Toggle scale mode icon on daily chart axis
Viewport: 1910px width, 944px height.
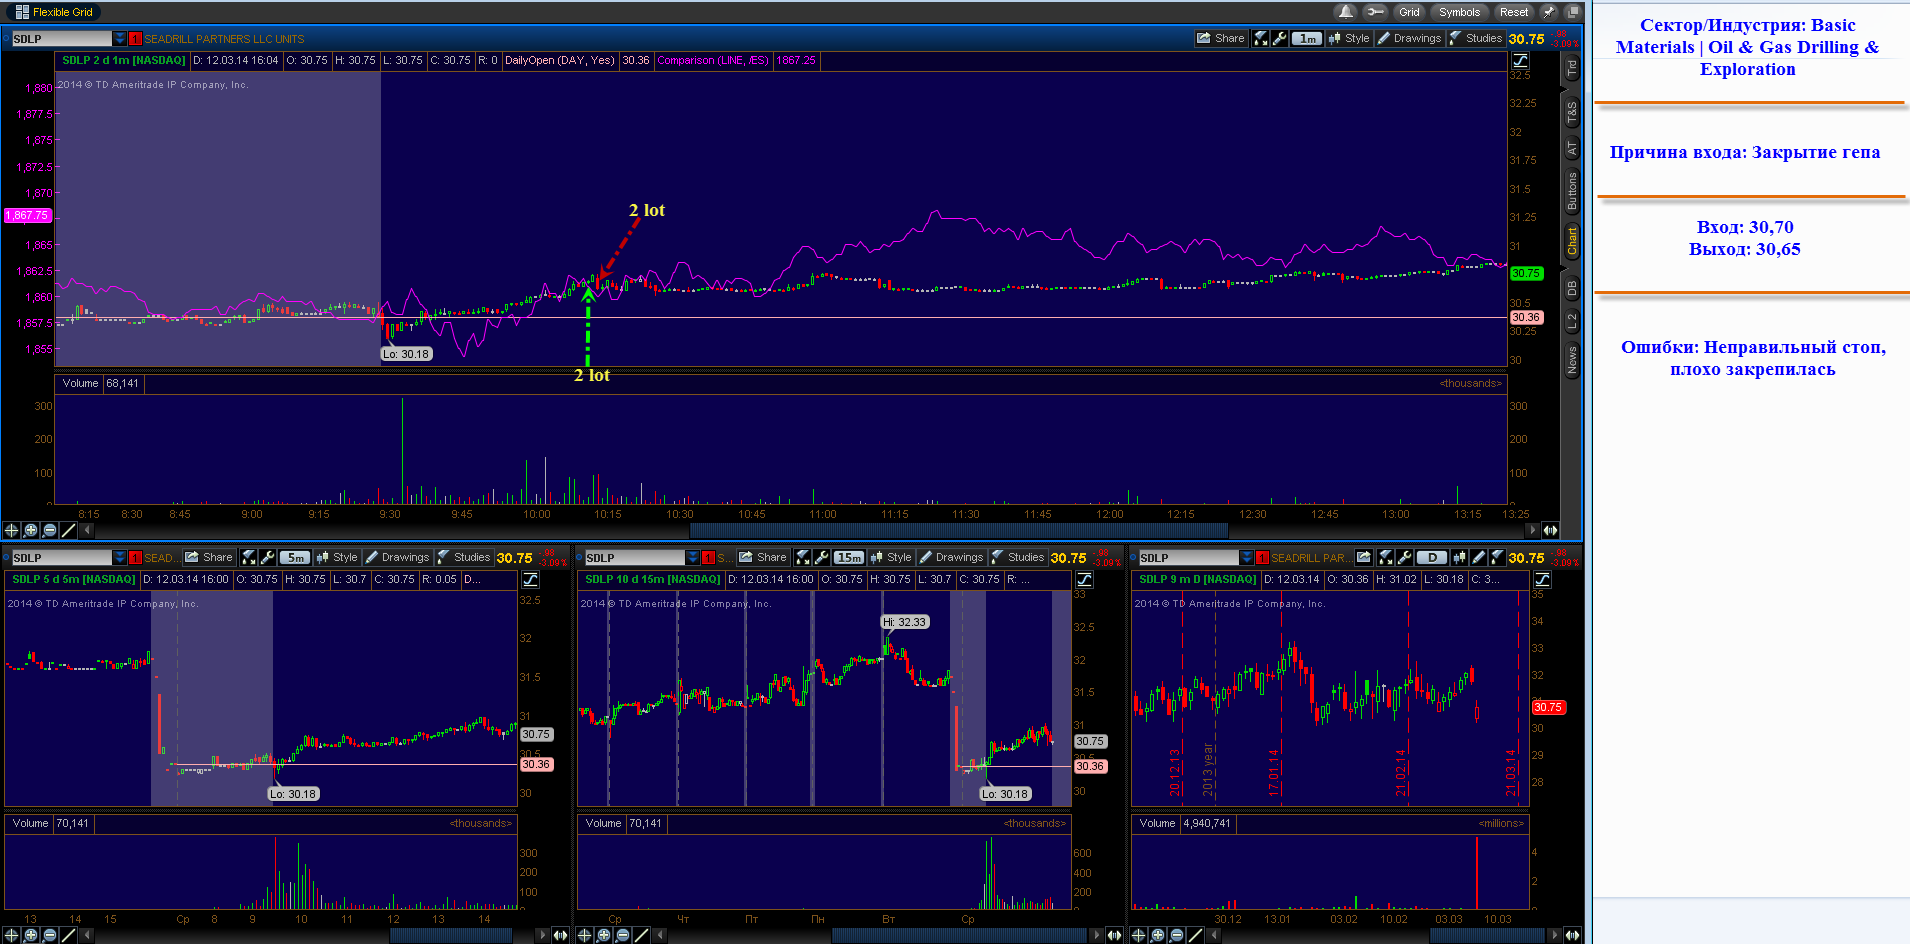click(1542, 579)
